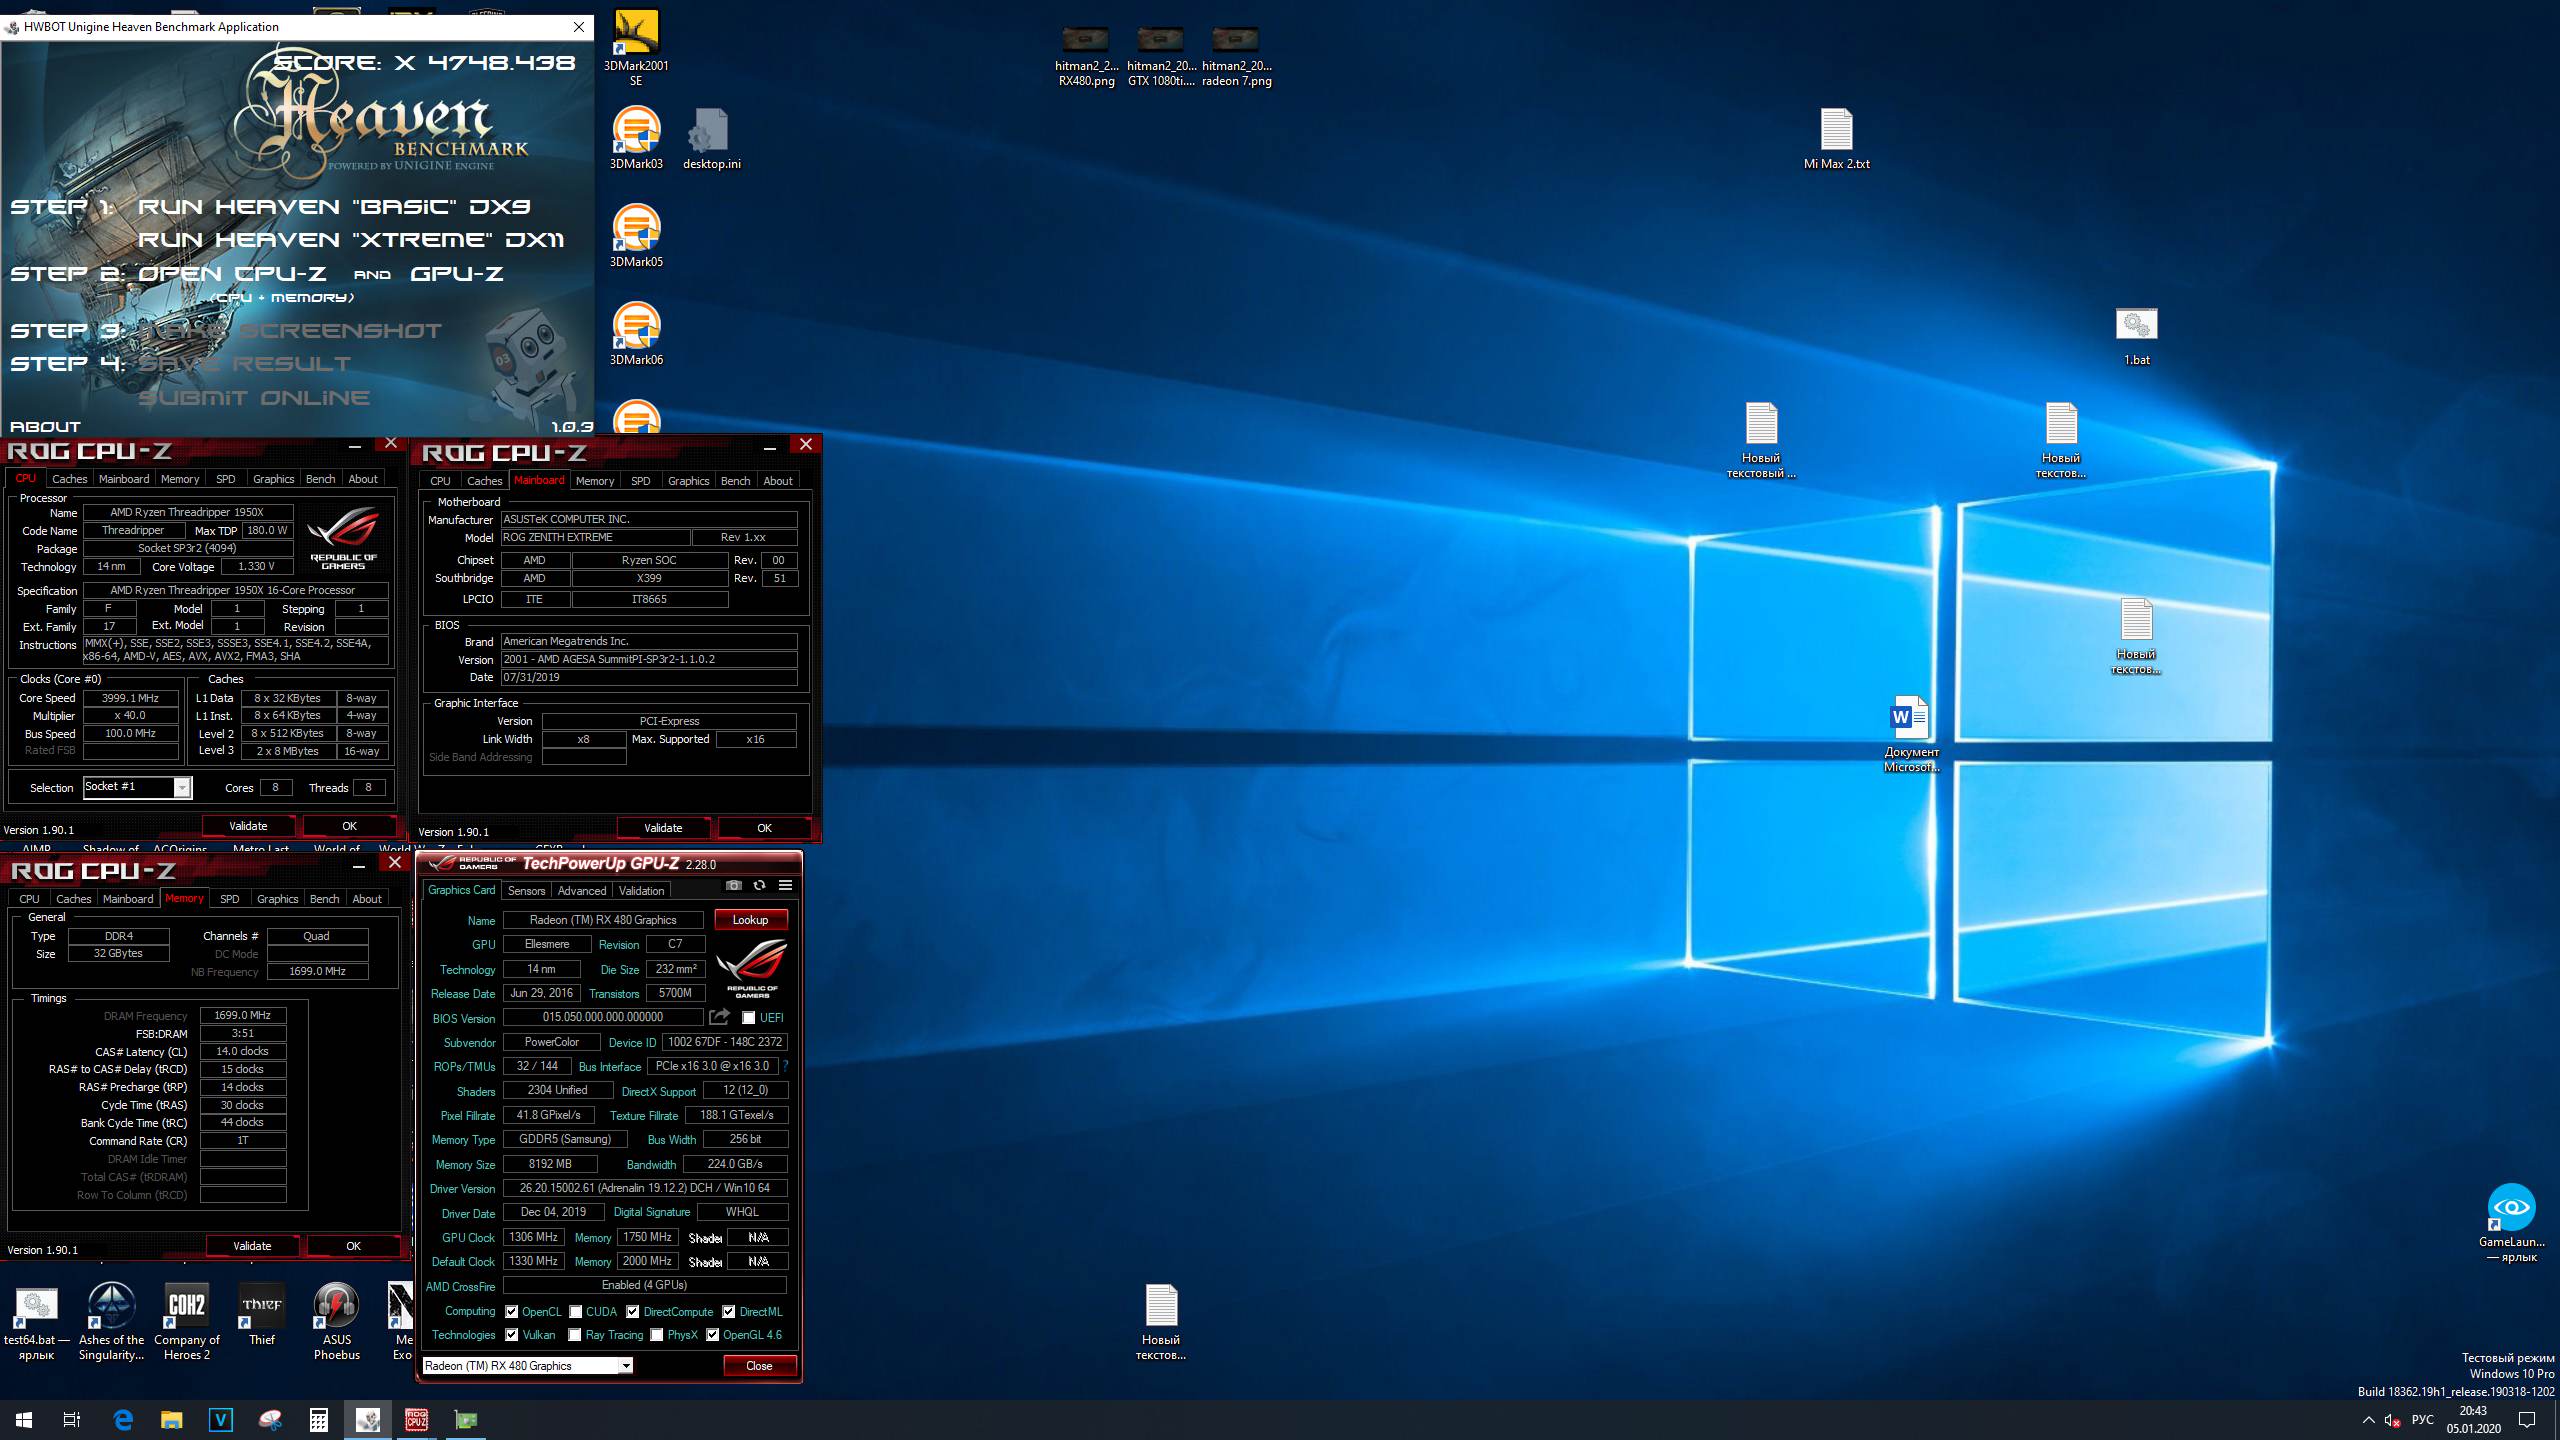
Task: Select the 1.bat file icon
Action: (2136, 336)
